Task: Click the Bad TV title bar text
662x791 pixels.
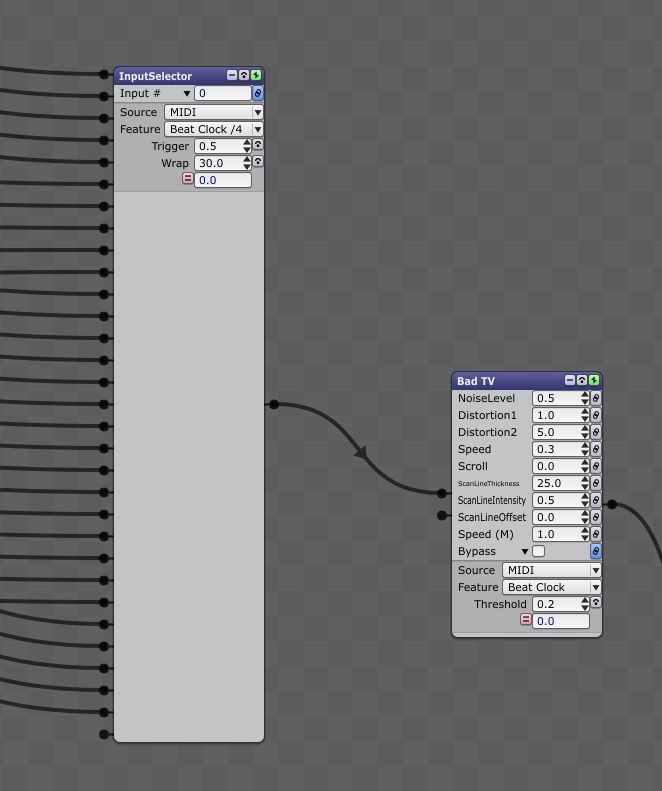Action: pos(476,381)
